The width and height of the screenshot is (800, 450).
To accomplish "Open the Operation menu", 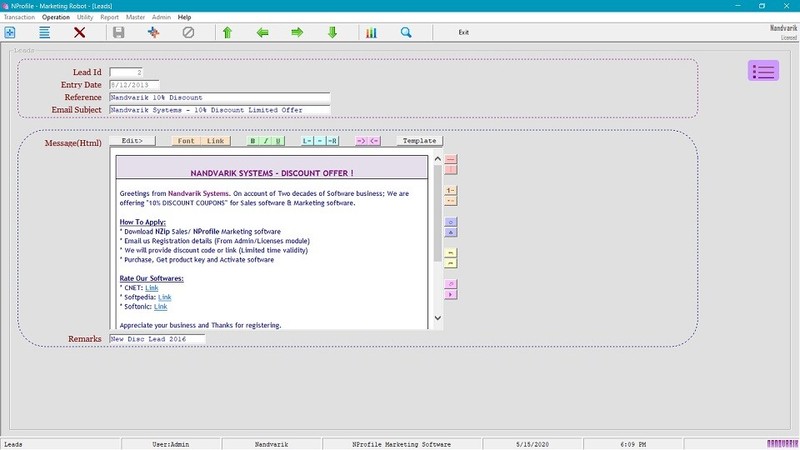I will [56, 17].
